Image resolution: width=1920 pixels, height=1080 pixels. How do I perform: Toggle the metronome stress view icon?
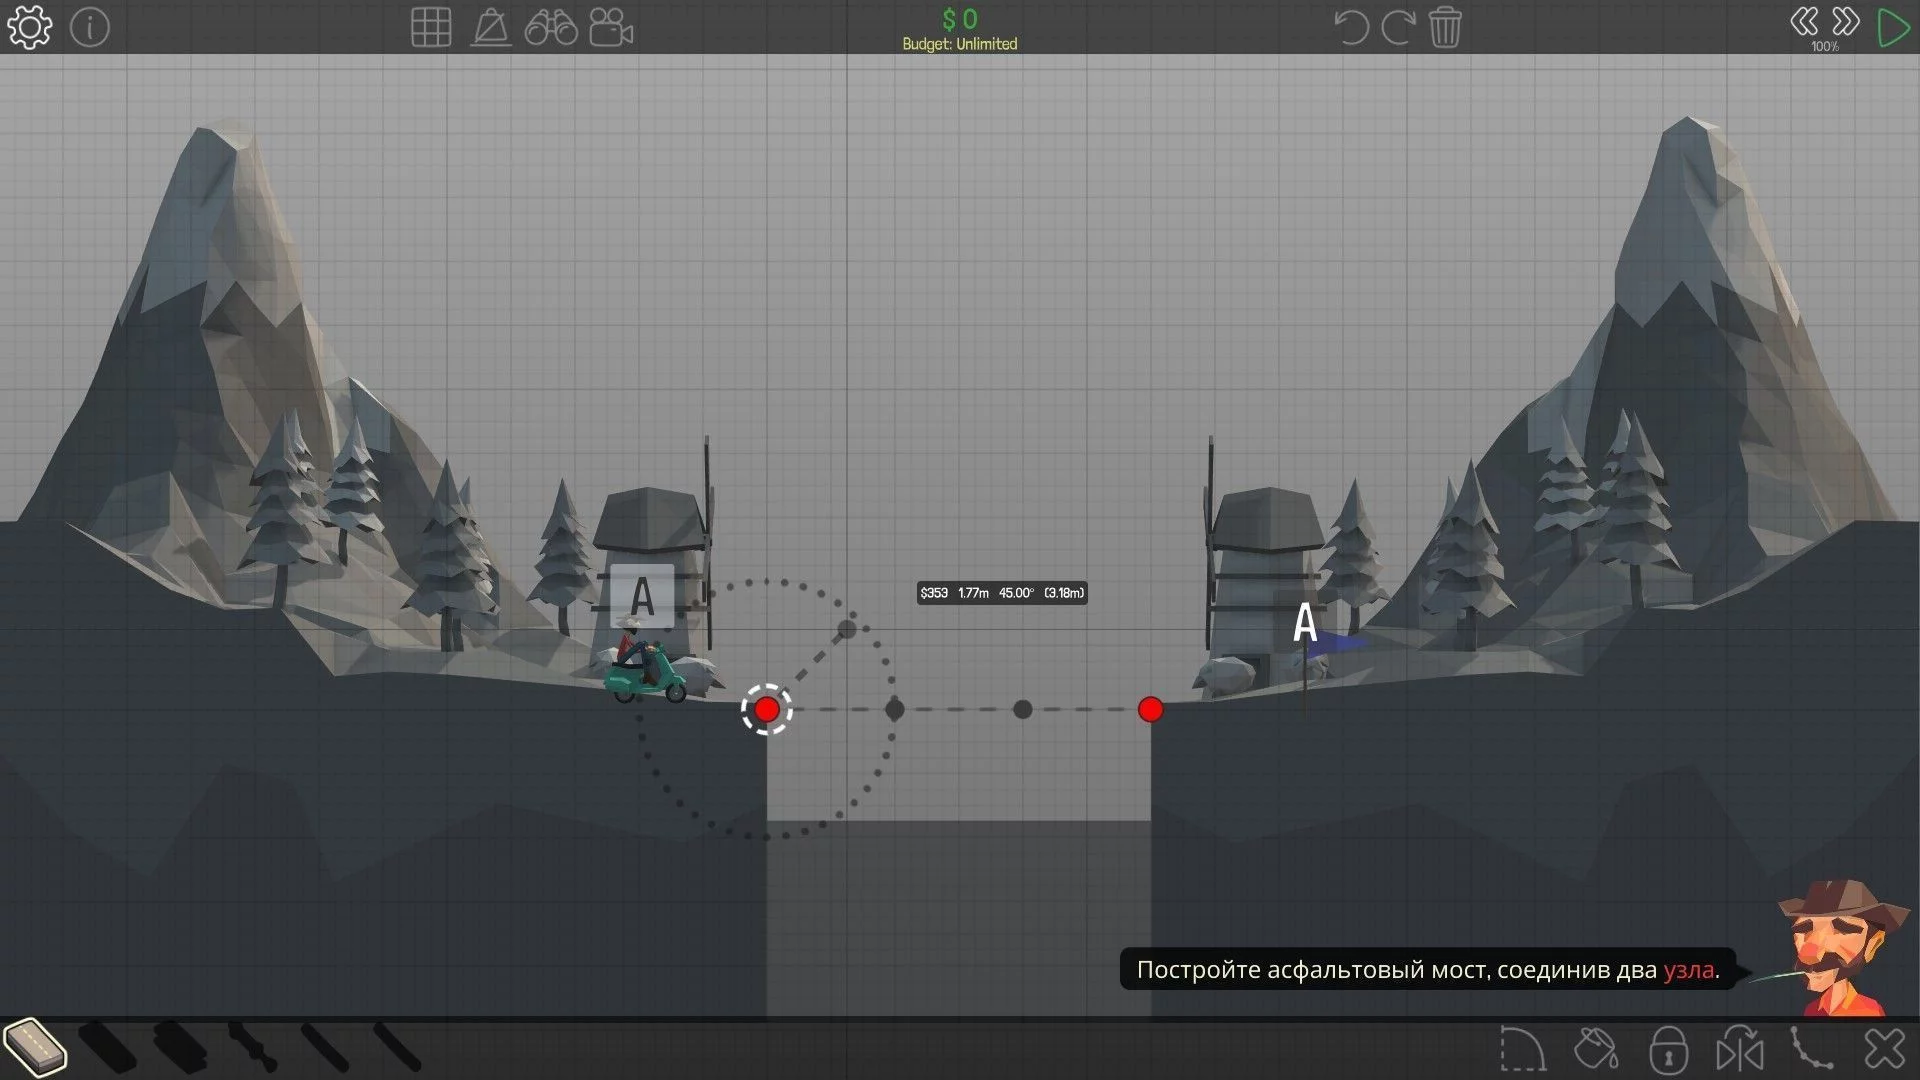coord(490,27)
